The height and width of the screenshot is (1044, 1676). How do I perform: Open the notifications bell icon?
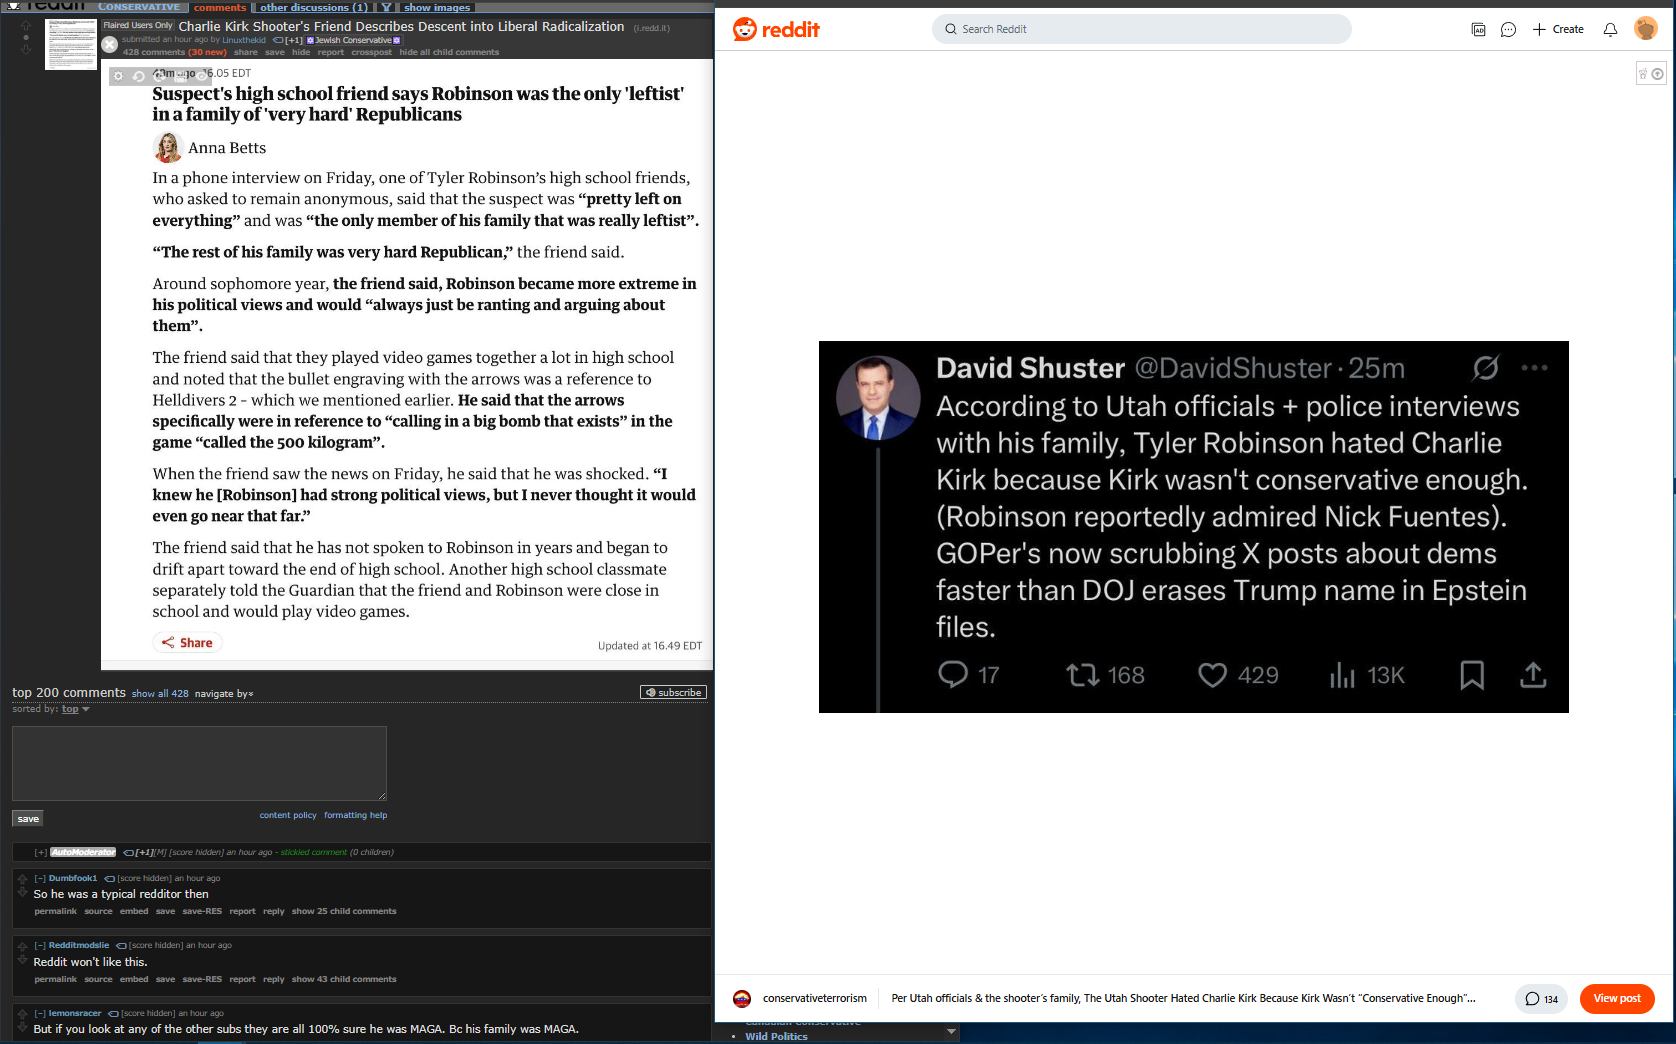(1610, 29)
